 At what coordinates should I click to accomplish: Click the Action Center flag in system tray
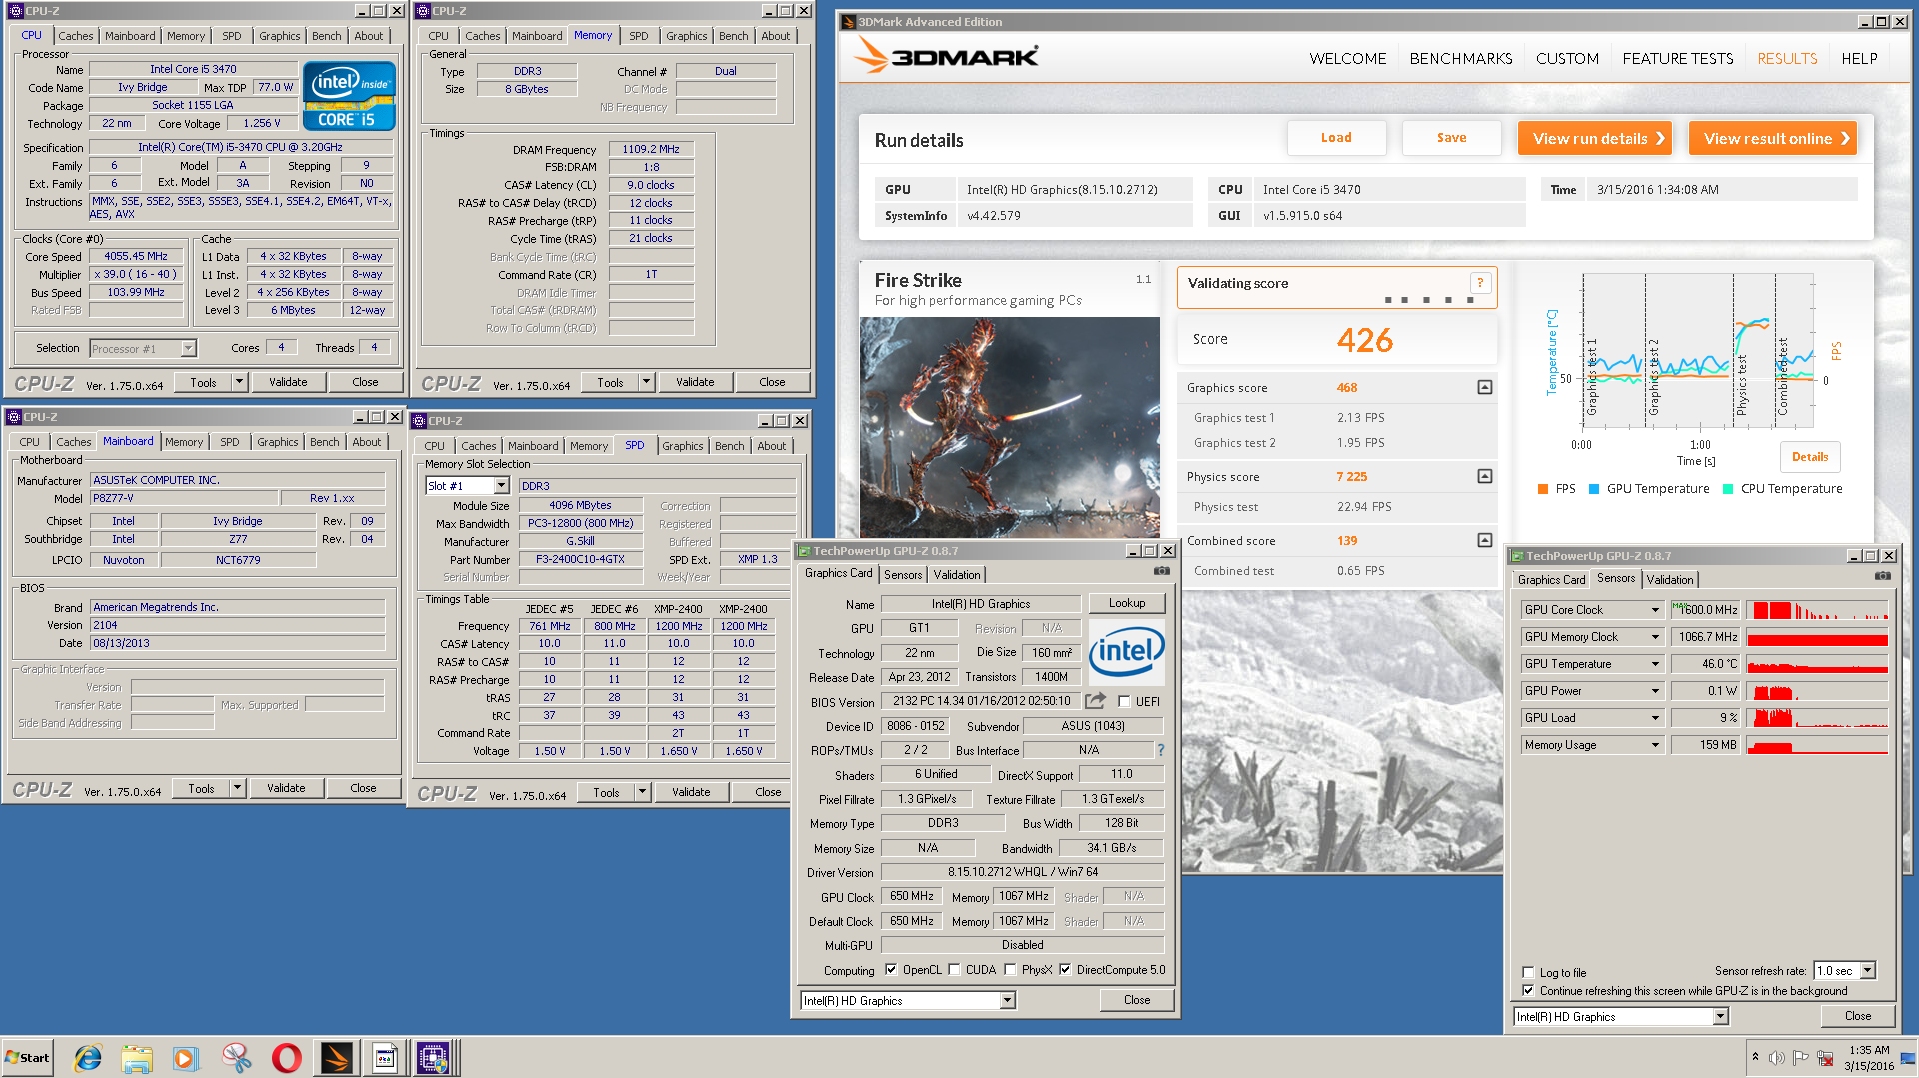(x=1801, y=1058)
